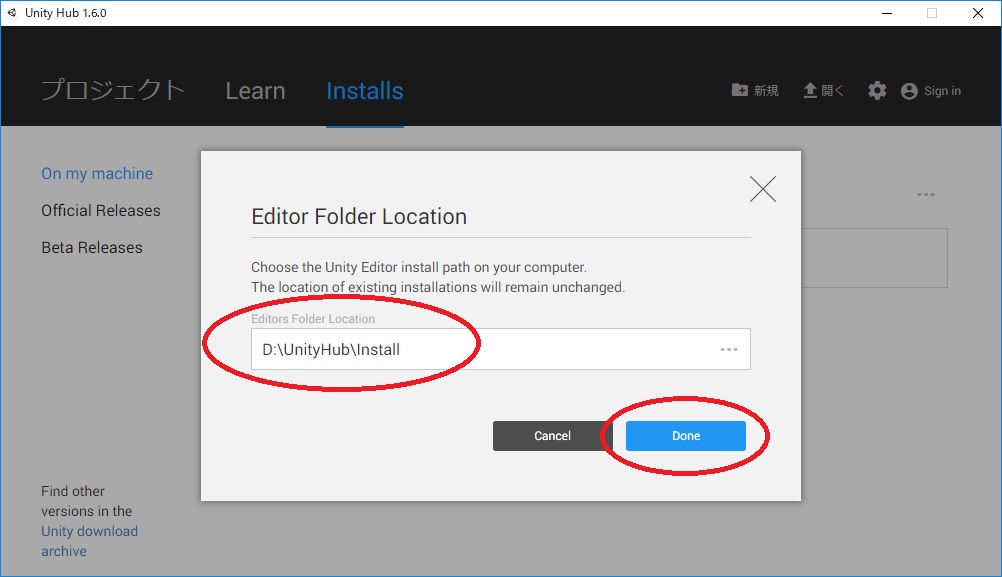Click the Sign in account icon
1002x577 pixels.
pos(909,91)
